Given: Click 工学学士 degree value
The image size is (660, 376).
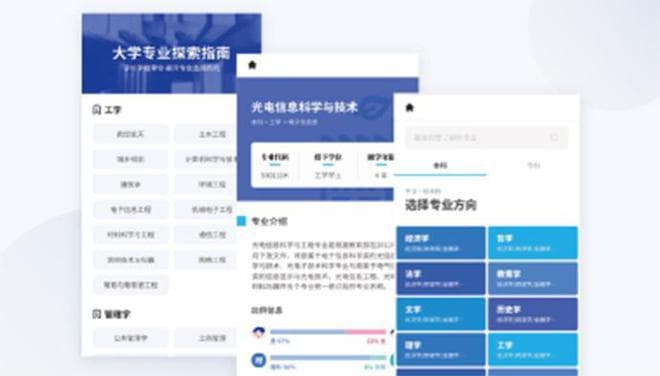Looking at the screenshot, I should point(328,176).
